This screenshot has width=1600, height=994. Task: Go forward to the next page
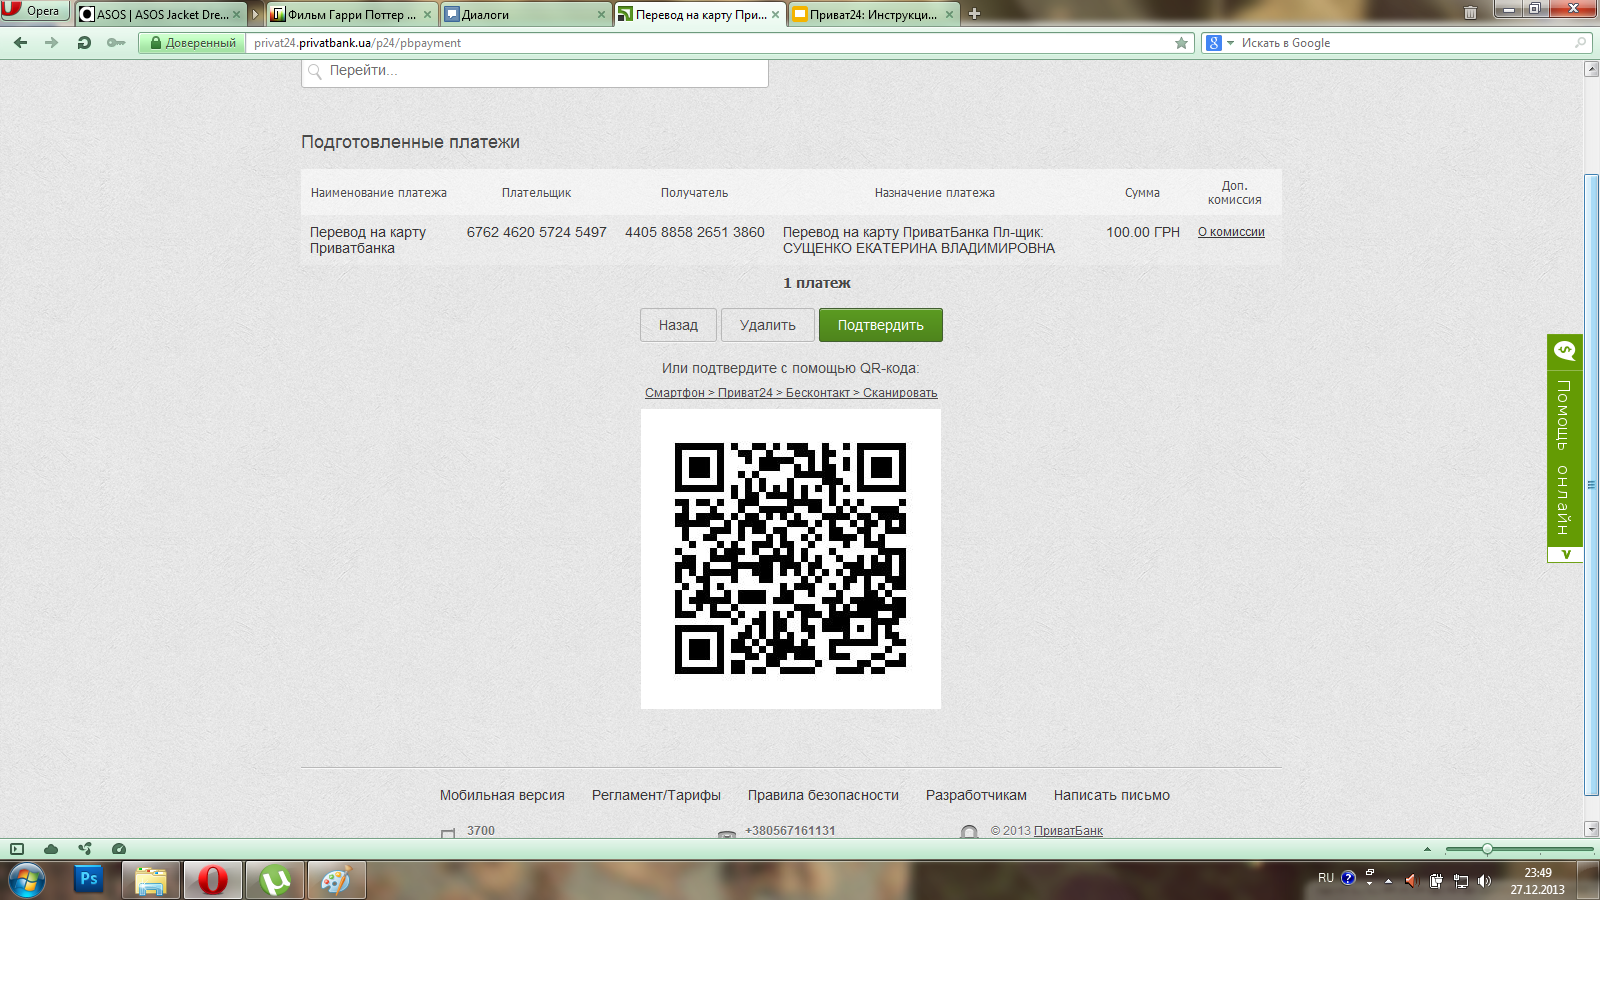(52, 43)
